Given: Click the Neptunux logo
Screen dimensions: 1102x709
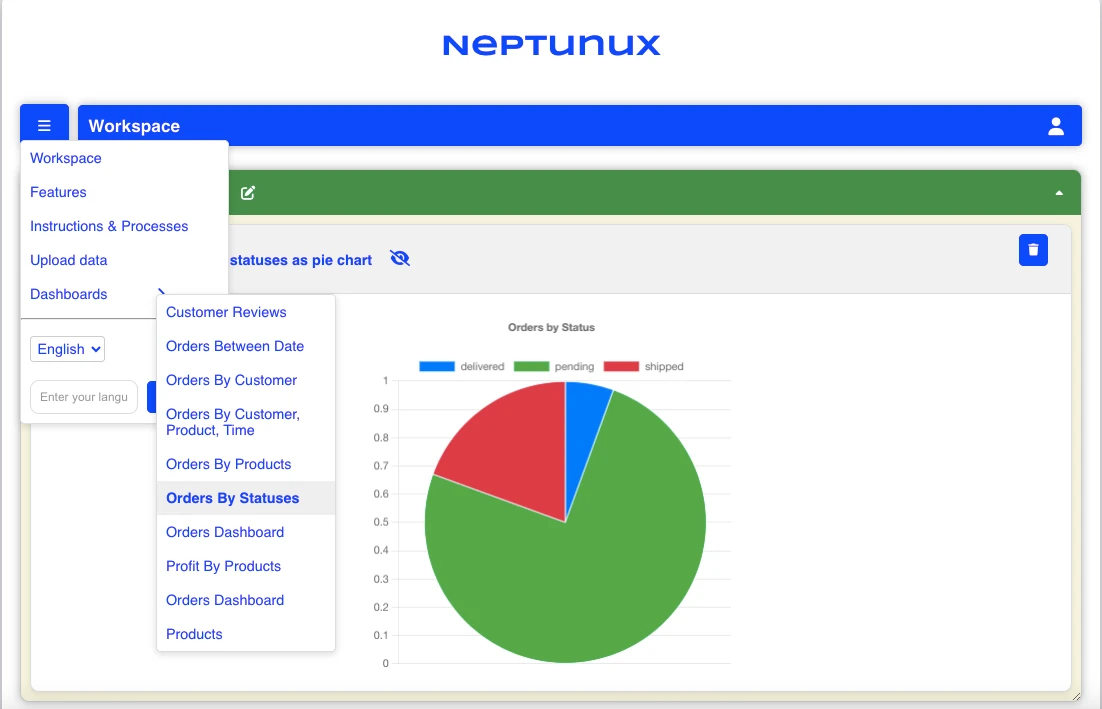Looking at the screenshot, I should 551,45.
